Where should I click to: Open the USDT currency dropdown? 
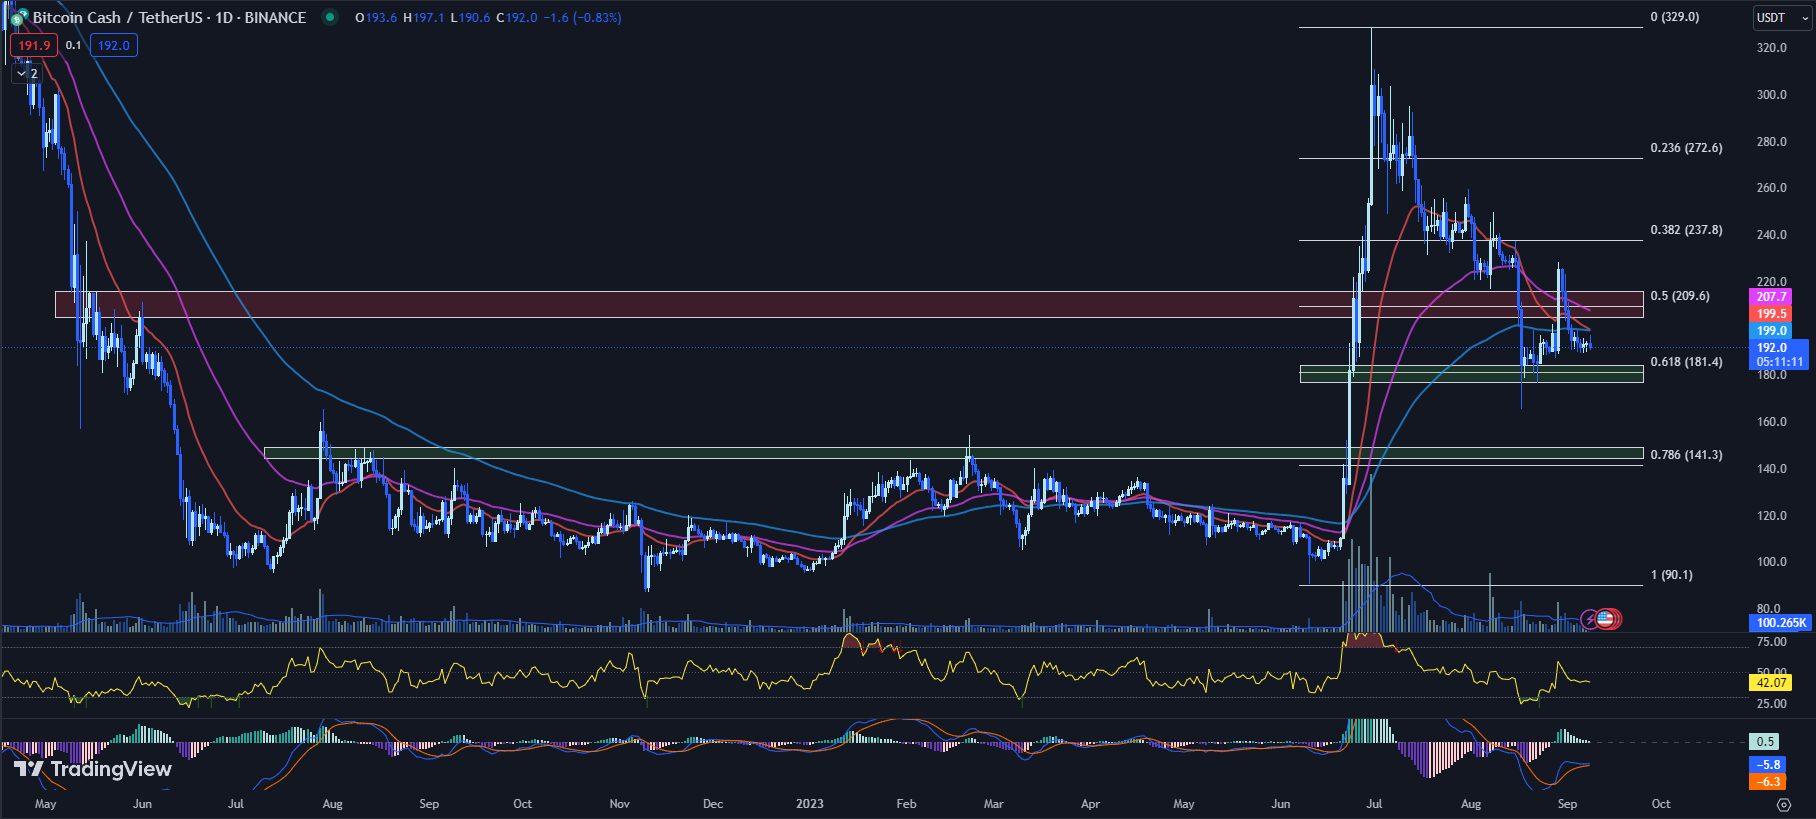[x=1783, y=18]
